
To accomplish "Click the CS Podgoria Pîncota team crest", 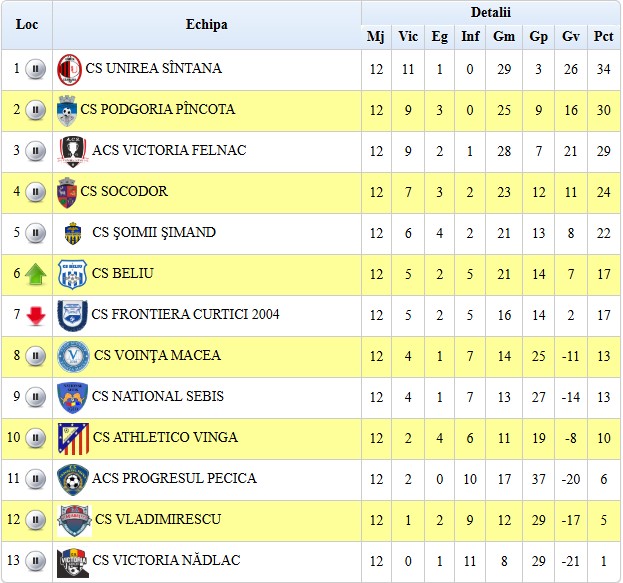I will pos(68,109).
